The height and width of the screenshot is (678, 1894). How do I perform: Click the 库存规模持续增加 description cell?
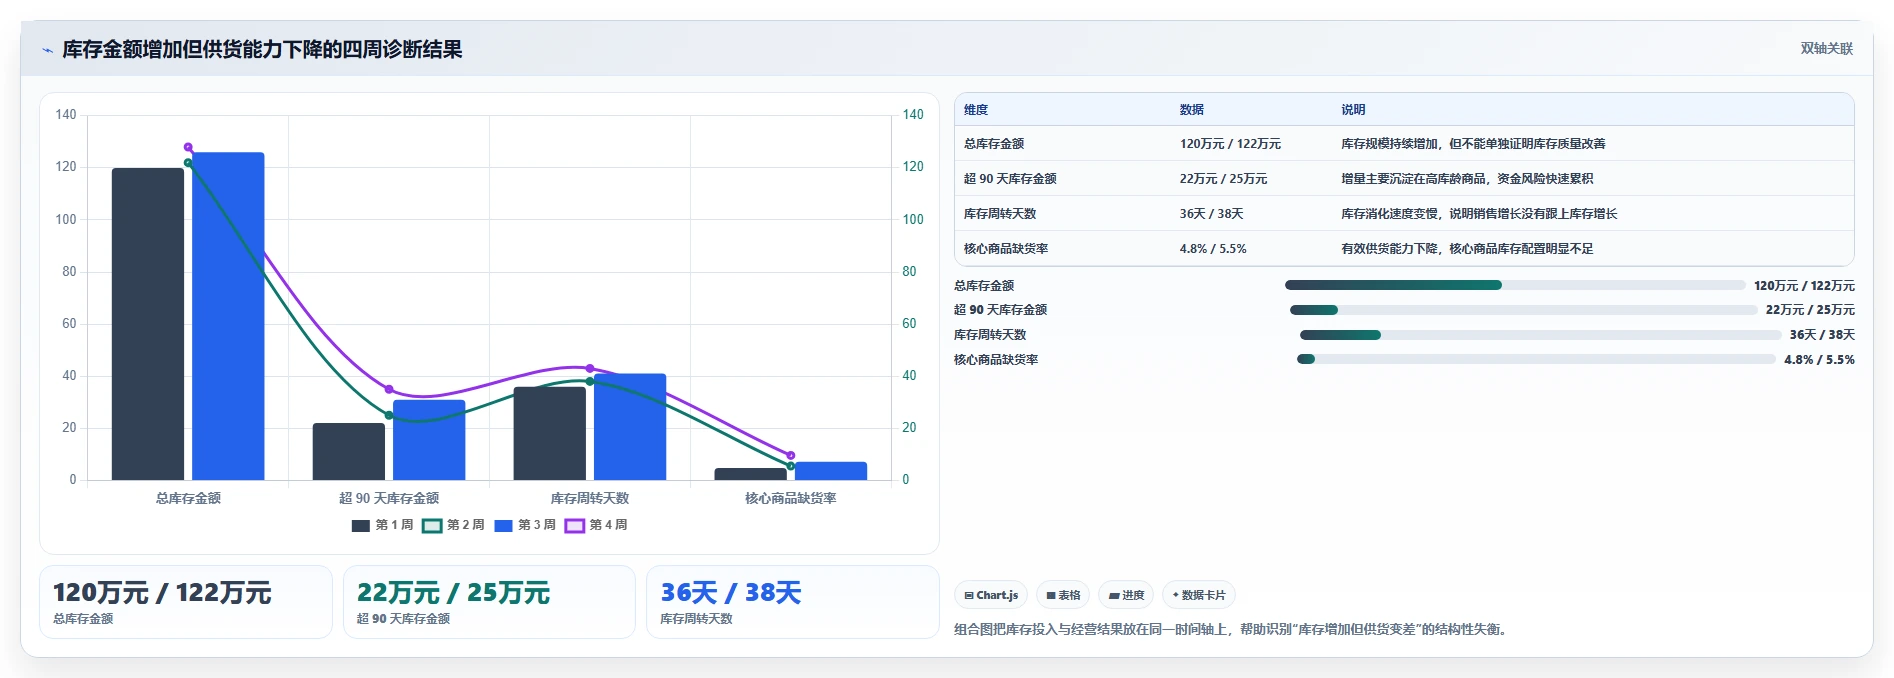(1473, 144)
